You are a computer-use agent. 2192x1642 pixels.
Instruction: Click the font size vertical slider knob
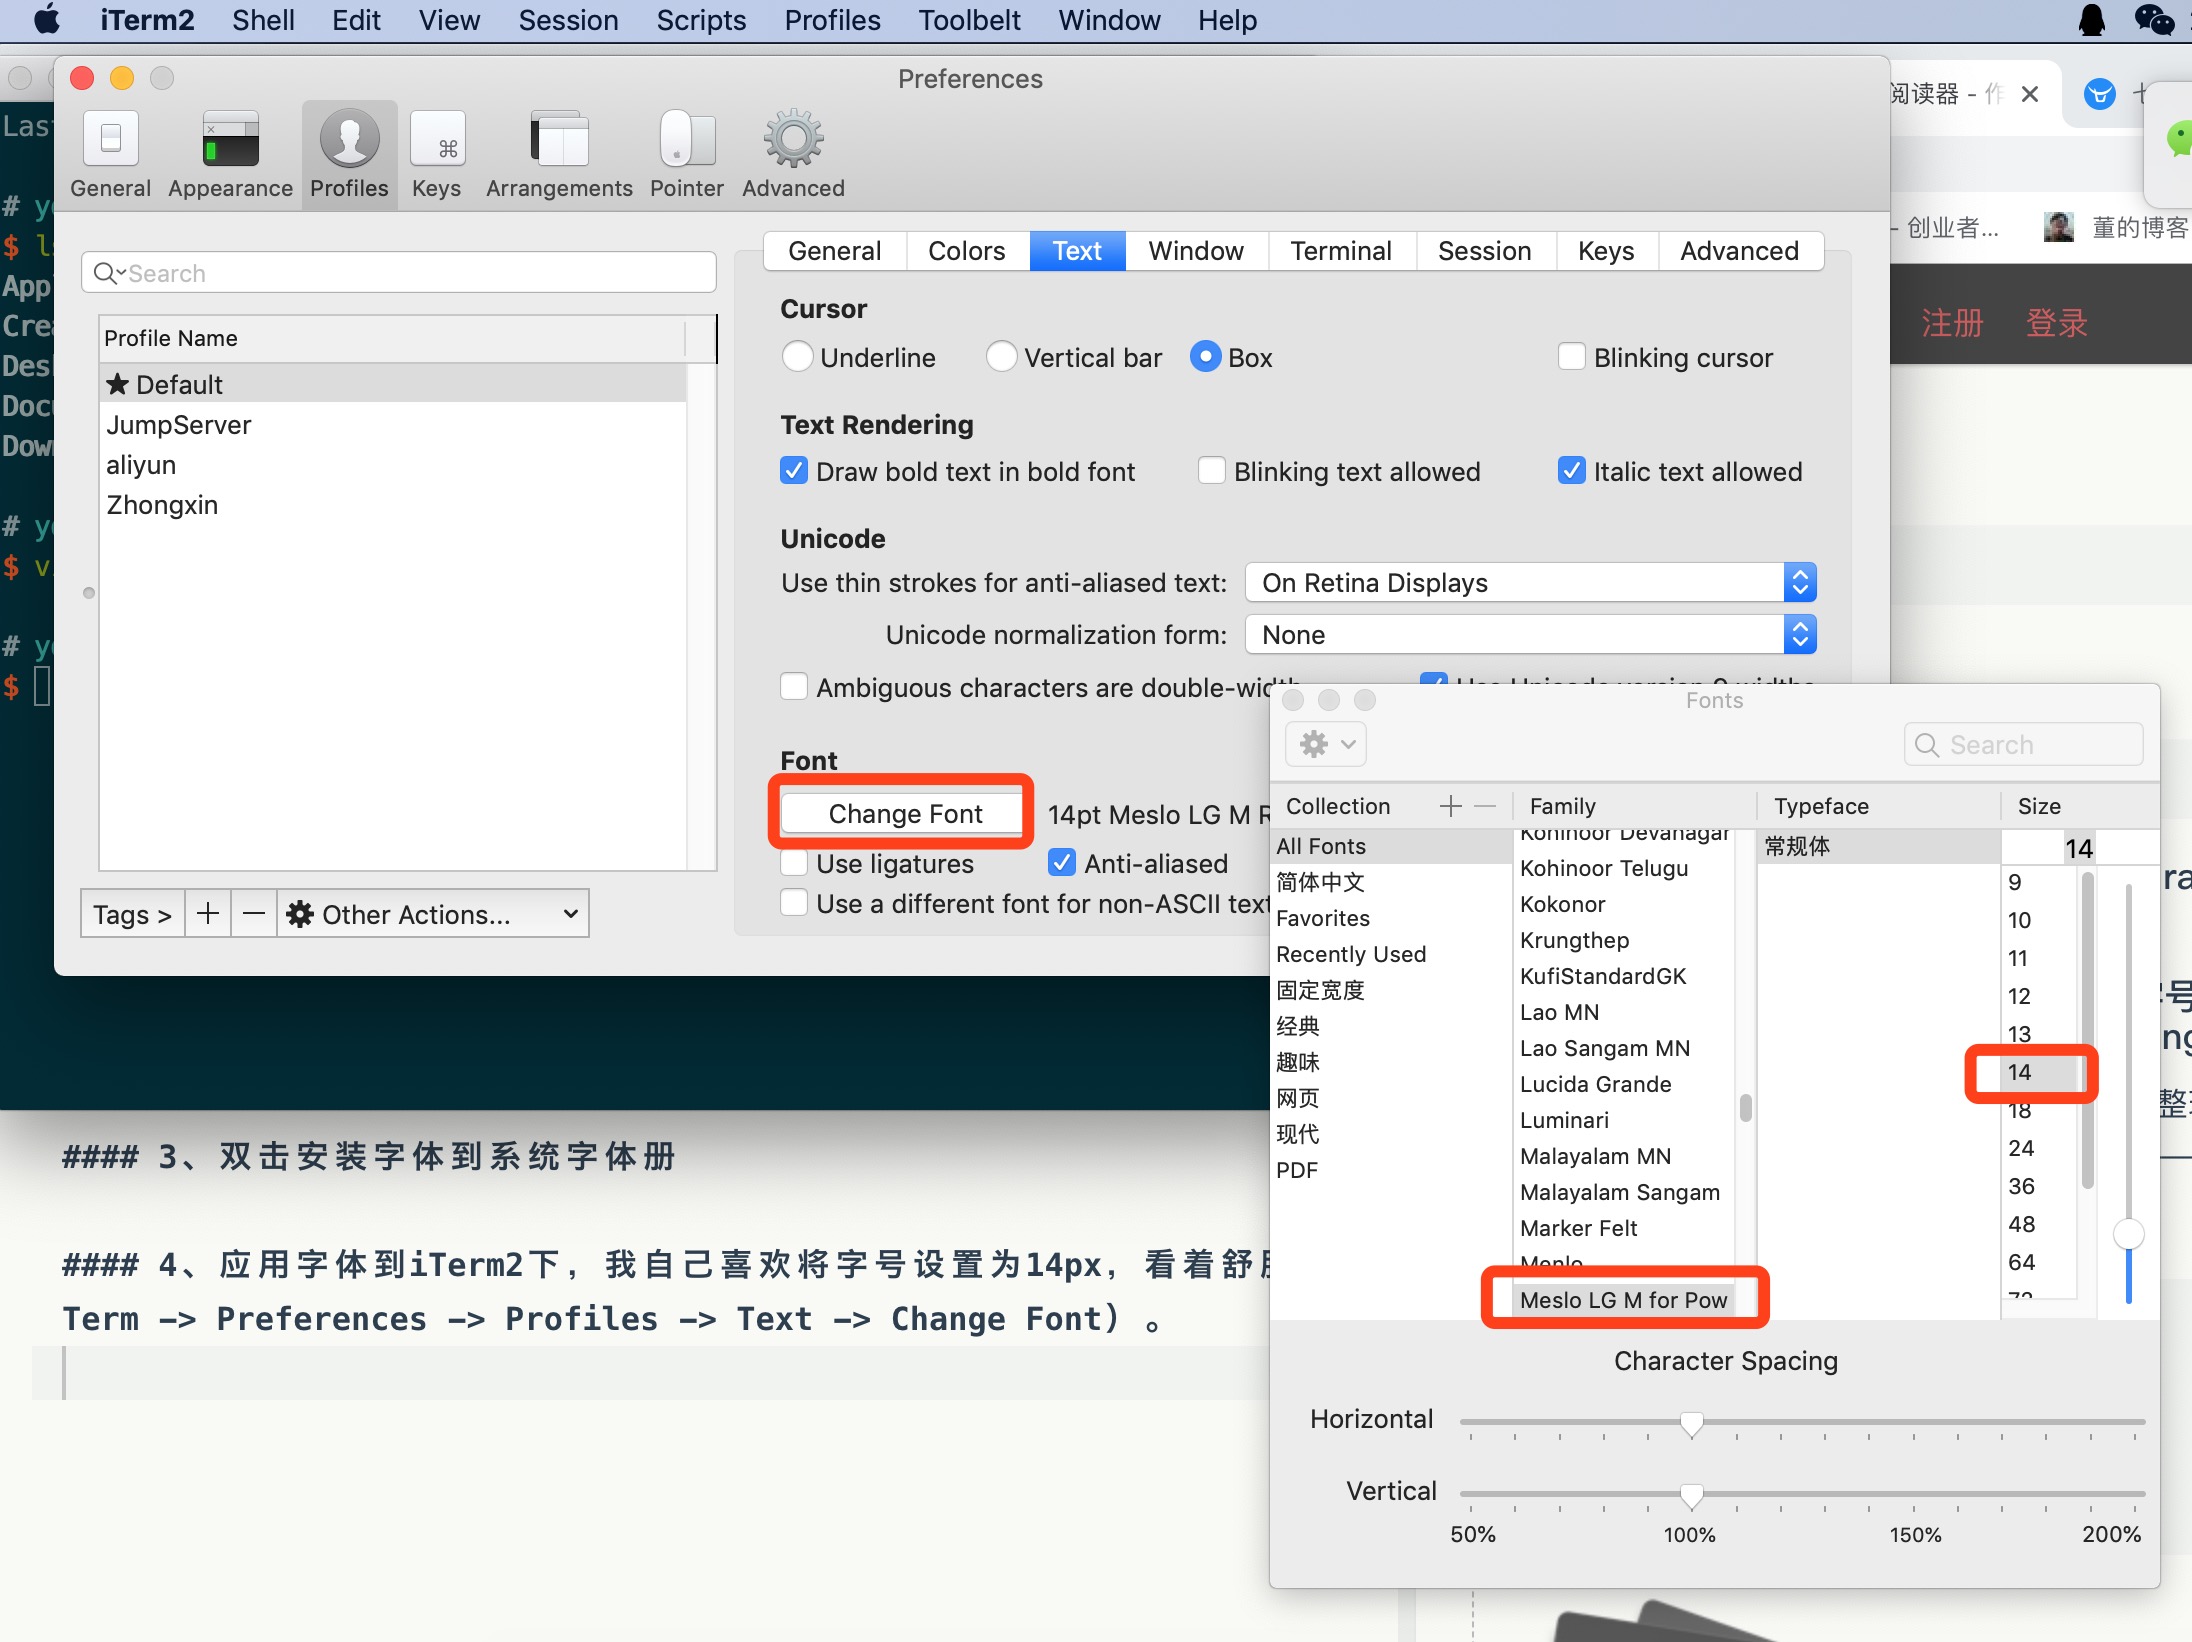point(2128,1233)
